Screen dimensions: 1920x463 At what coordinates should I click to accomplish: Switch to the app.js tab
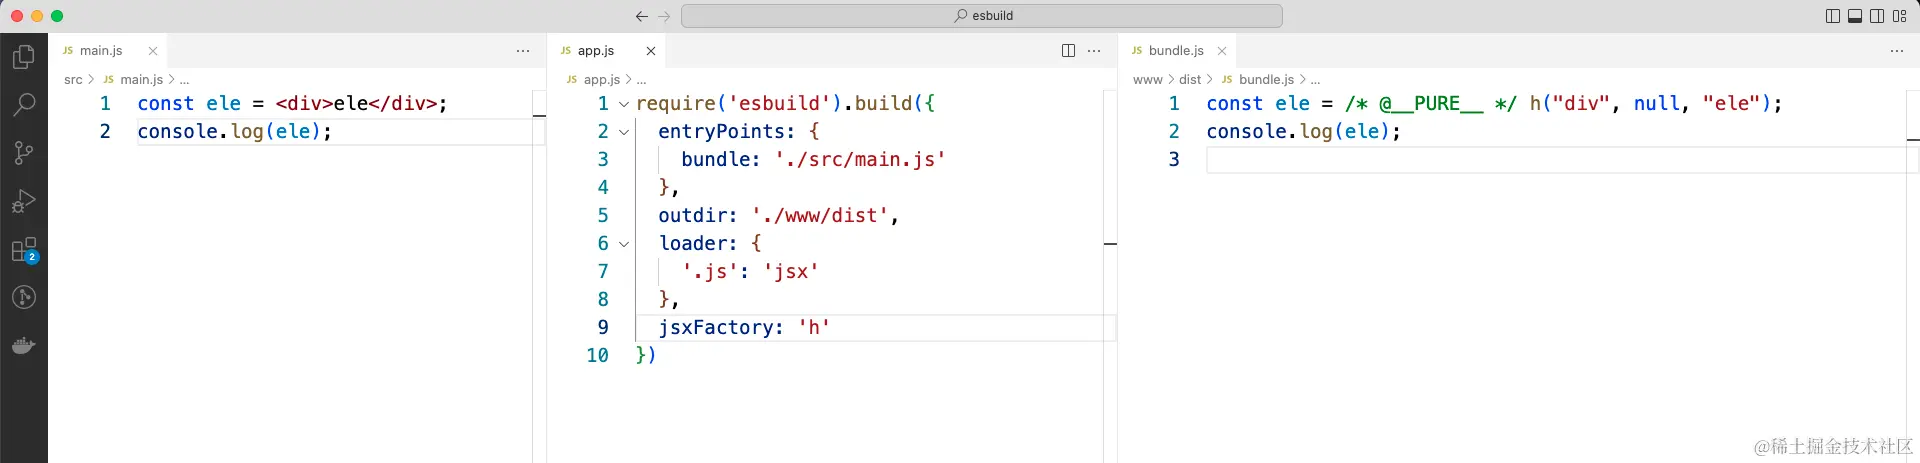pos(596,51)
